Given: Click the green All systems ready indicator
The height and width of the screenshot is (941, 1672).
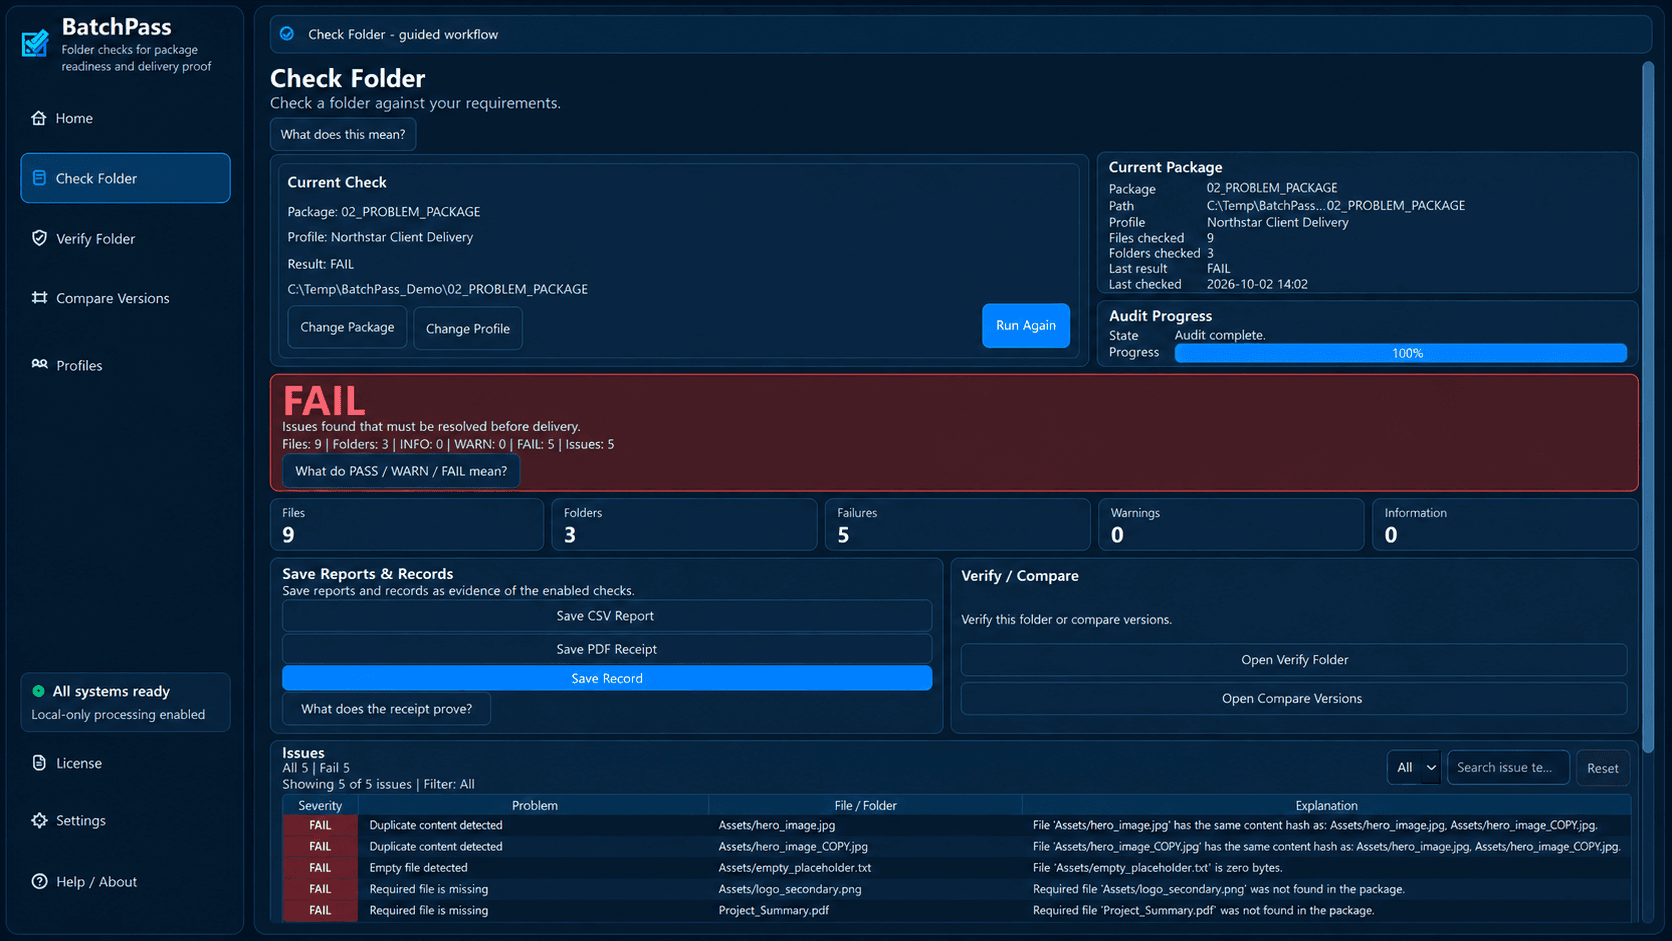Looking at the screenshot, I should (38, 691).
